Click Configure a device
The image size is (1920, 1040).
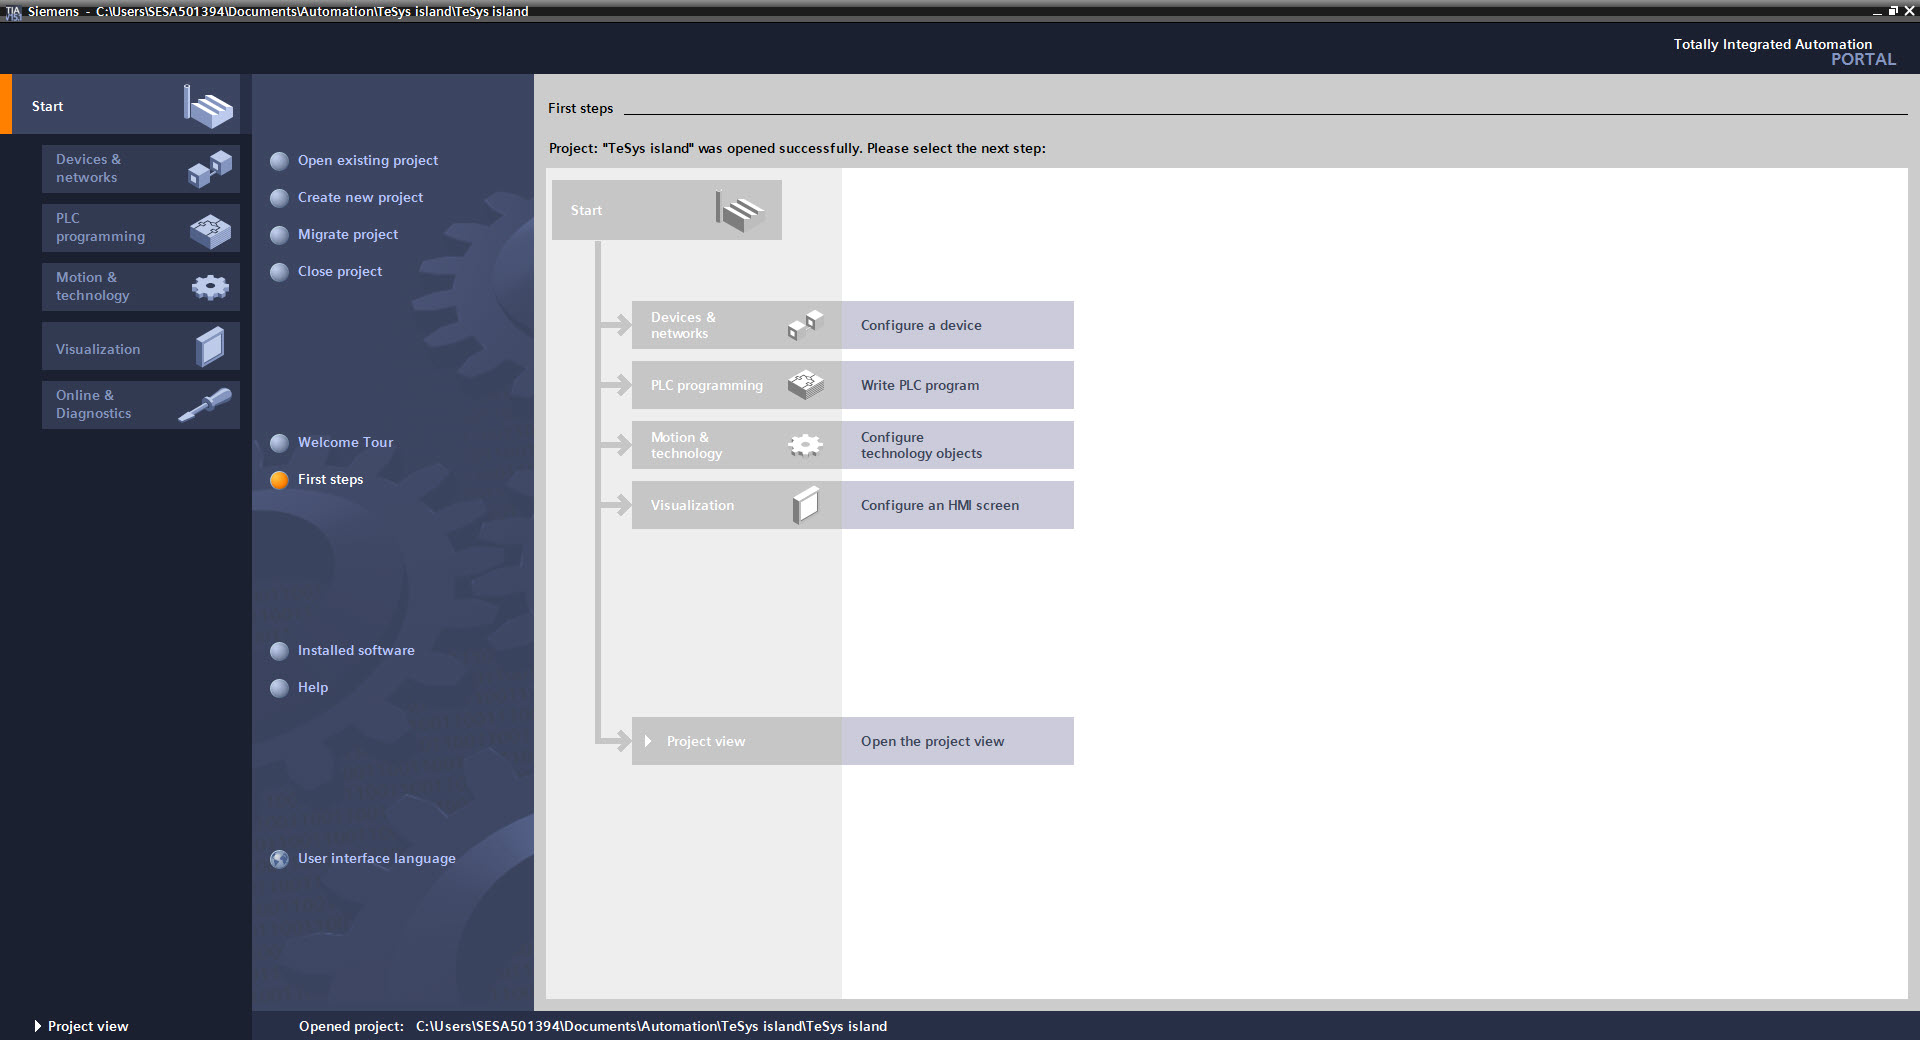957,325
